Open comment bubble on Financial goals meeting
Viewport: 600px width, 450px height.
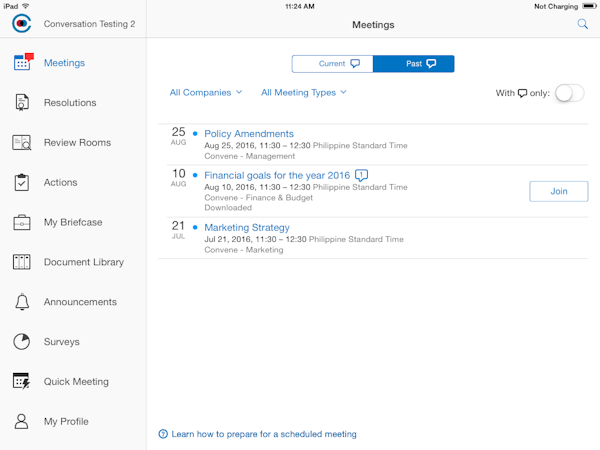[362, 175]
